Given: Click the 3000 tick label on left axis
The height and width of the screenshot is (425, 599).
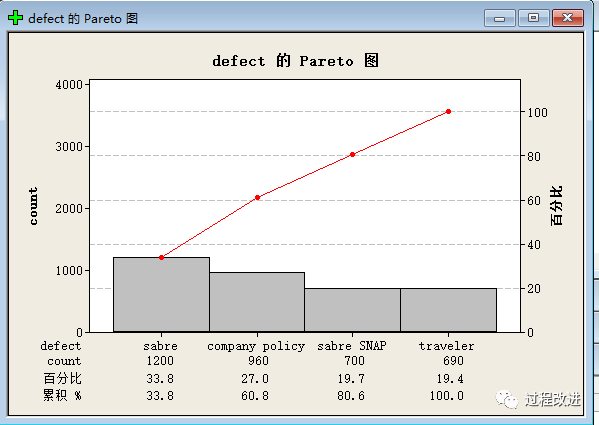Looking at the screenshot, I should [69, 147].
